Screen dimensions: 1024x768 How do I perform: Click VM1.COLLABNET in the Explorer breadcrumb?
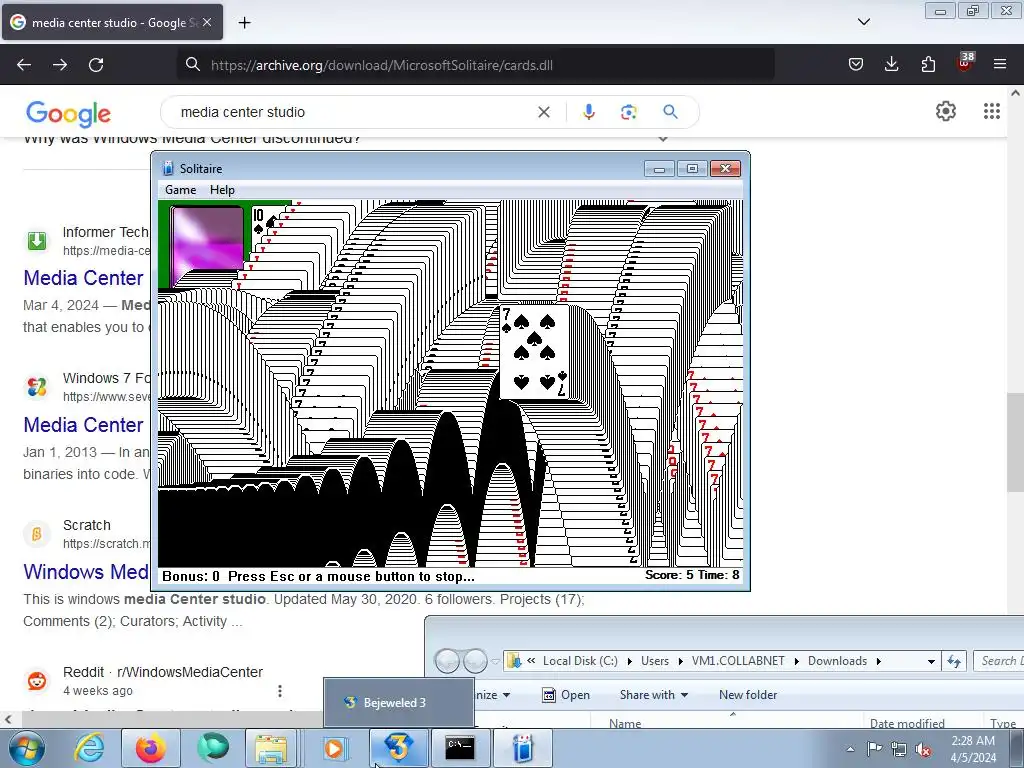point(738,661)
